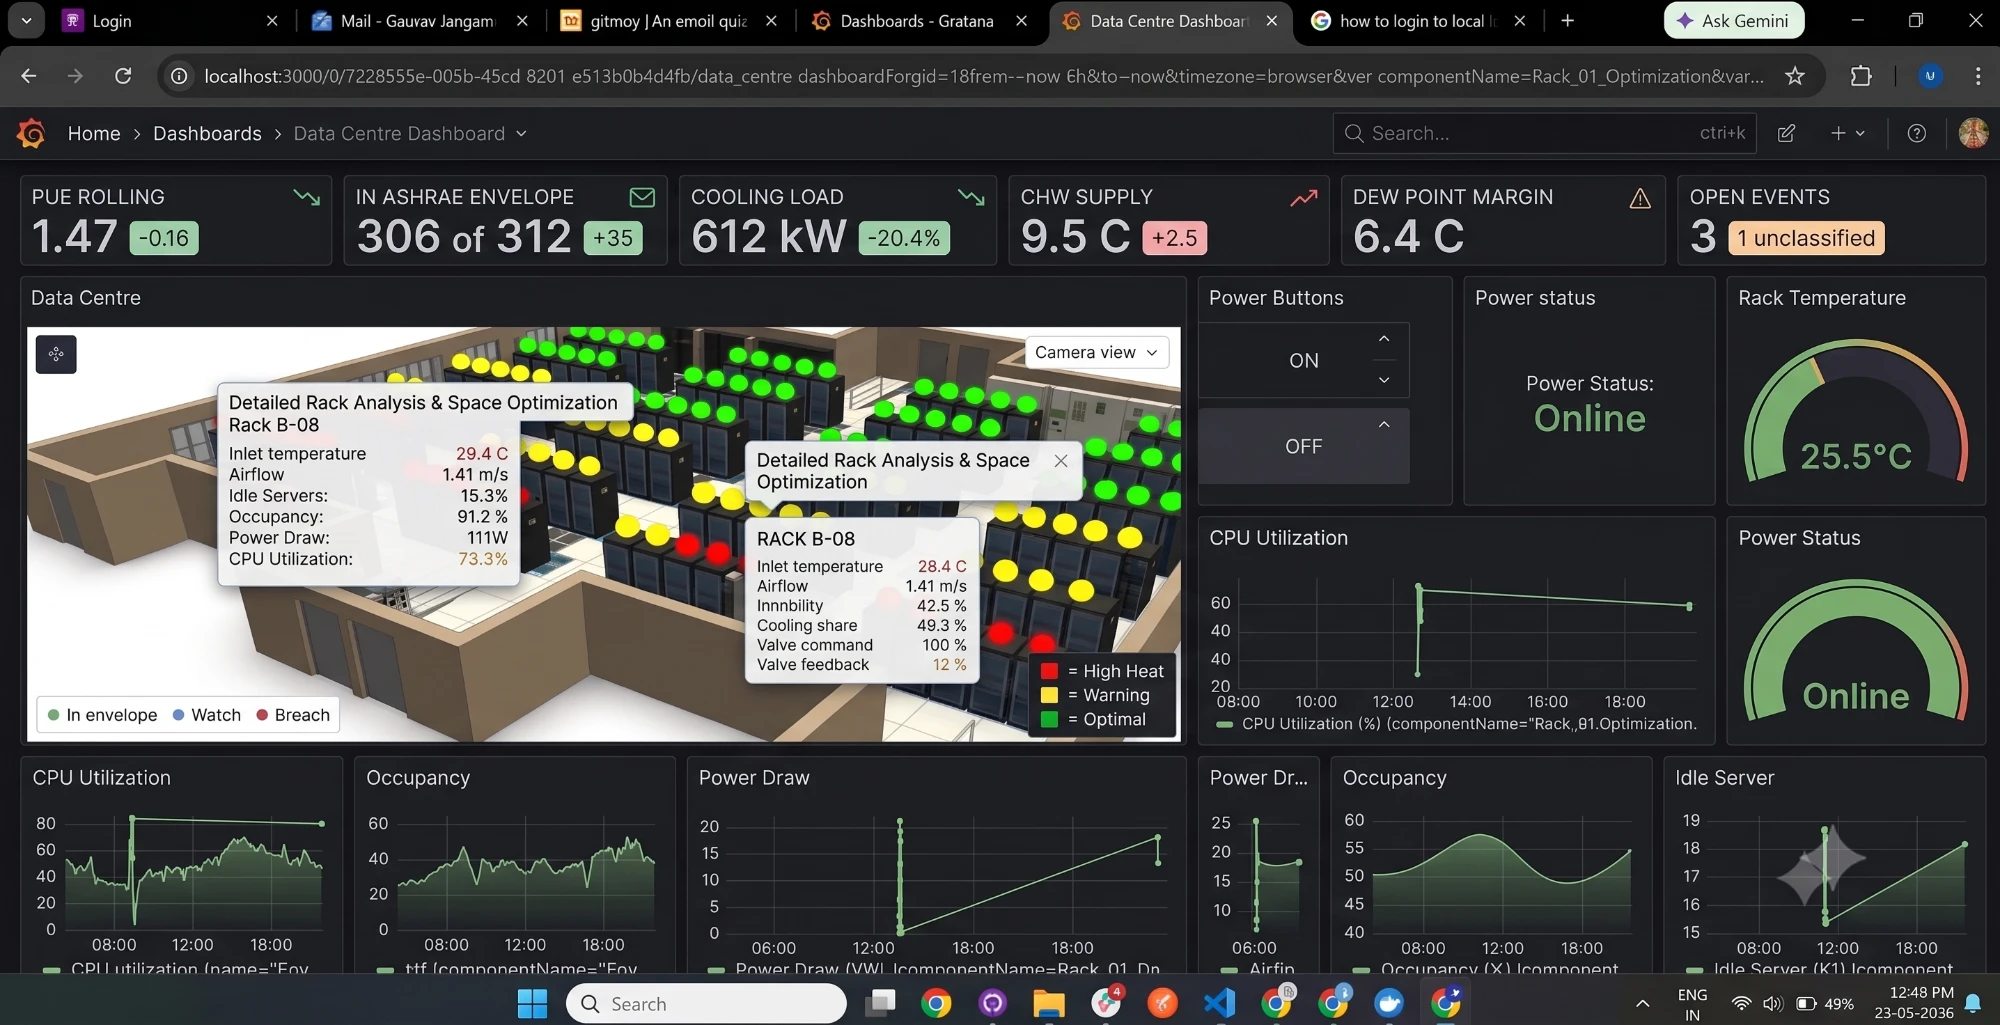Open Visual Studio Code from the taskbar
Screen dimensions: 2000x1025
(x=1219, y=1003)
